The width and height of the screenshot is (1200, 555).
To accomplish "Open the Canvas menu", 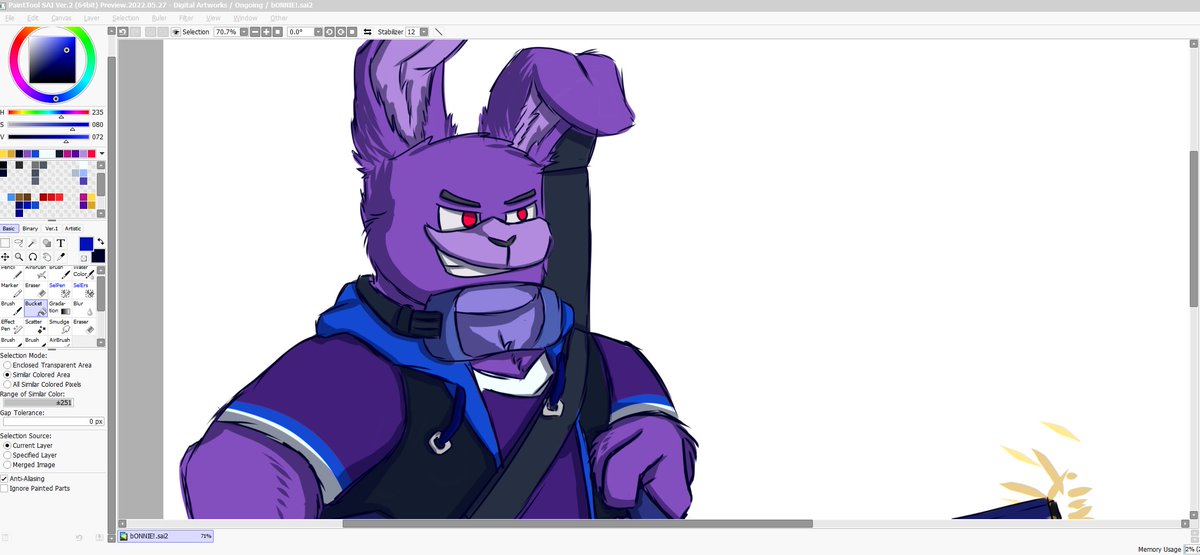I will pos(61,18).
